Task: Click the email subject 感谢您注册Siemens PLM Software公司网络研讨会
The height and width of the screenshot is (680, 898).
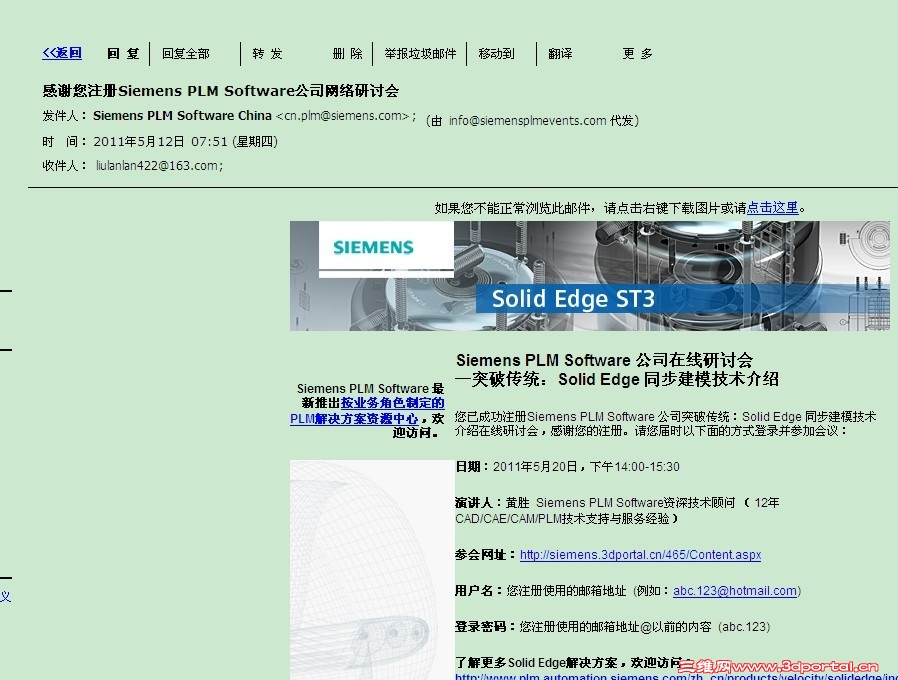Action: 220,91
